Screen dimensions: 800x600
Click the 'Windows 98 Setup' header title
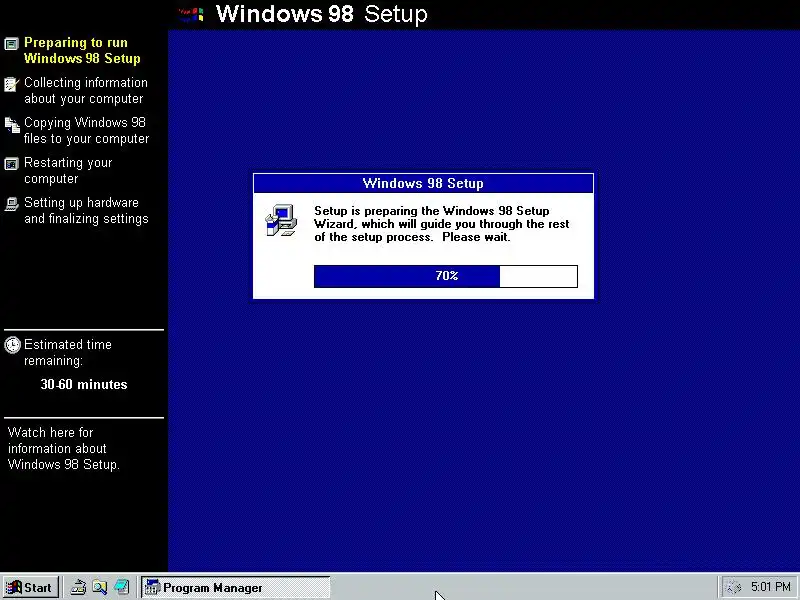(x=321, y=14)
